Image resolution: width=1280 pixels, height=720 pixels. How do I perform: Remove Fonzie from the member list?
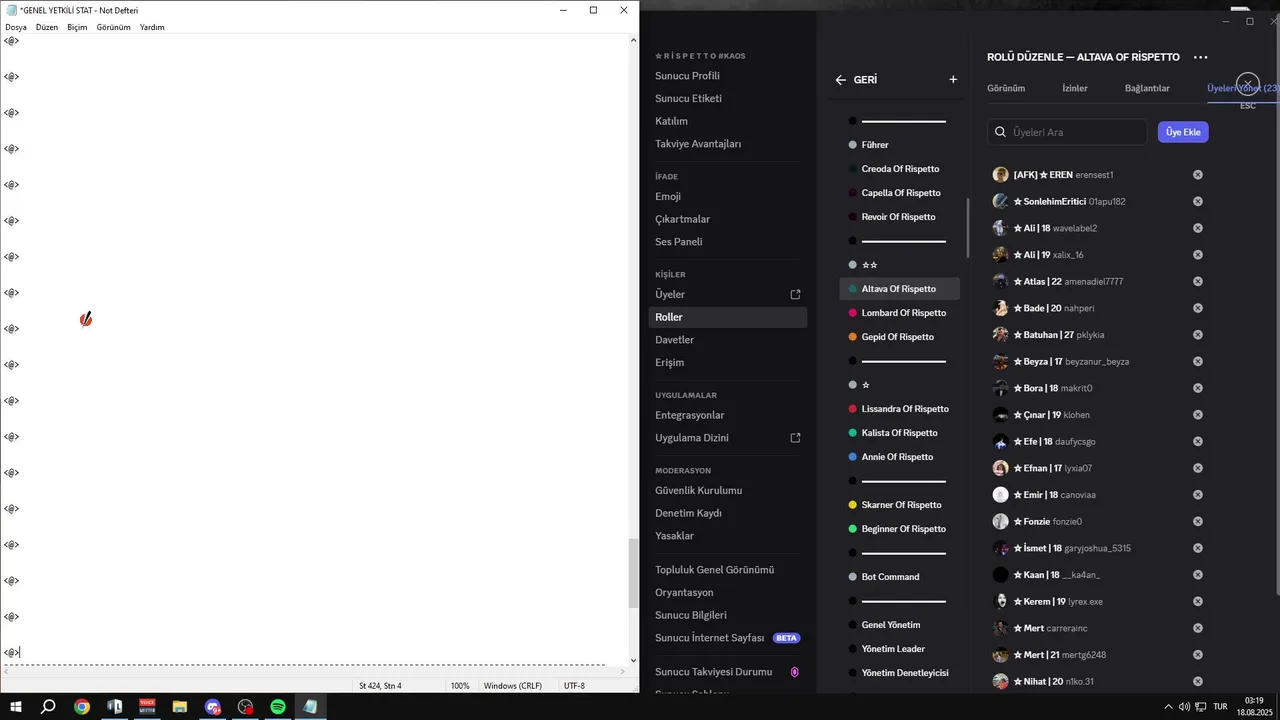point(1198,521)
